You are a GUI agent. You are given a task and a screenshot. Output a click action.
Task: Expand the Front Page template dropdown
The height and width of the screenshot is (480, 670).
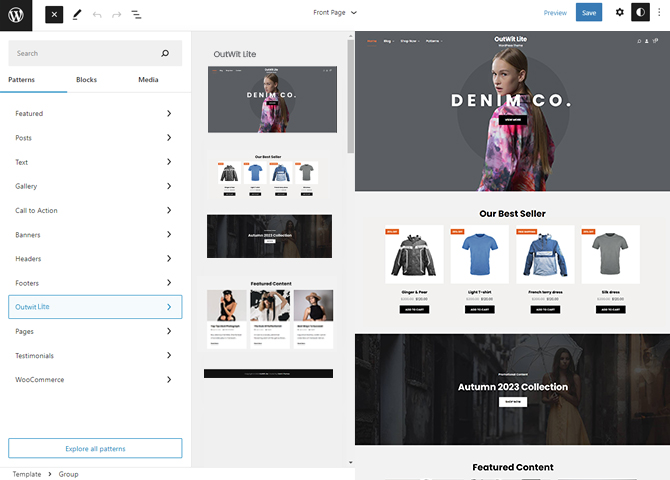[334, 13]
